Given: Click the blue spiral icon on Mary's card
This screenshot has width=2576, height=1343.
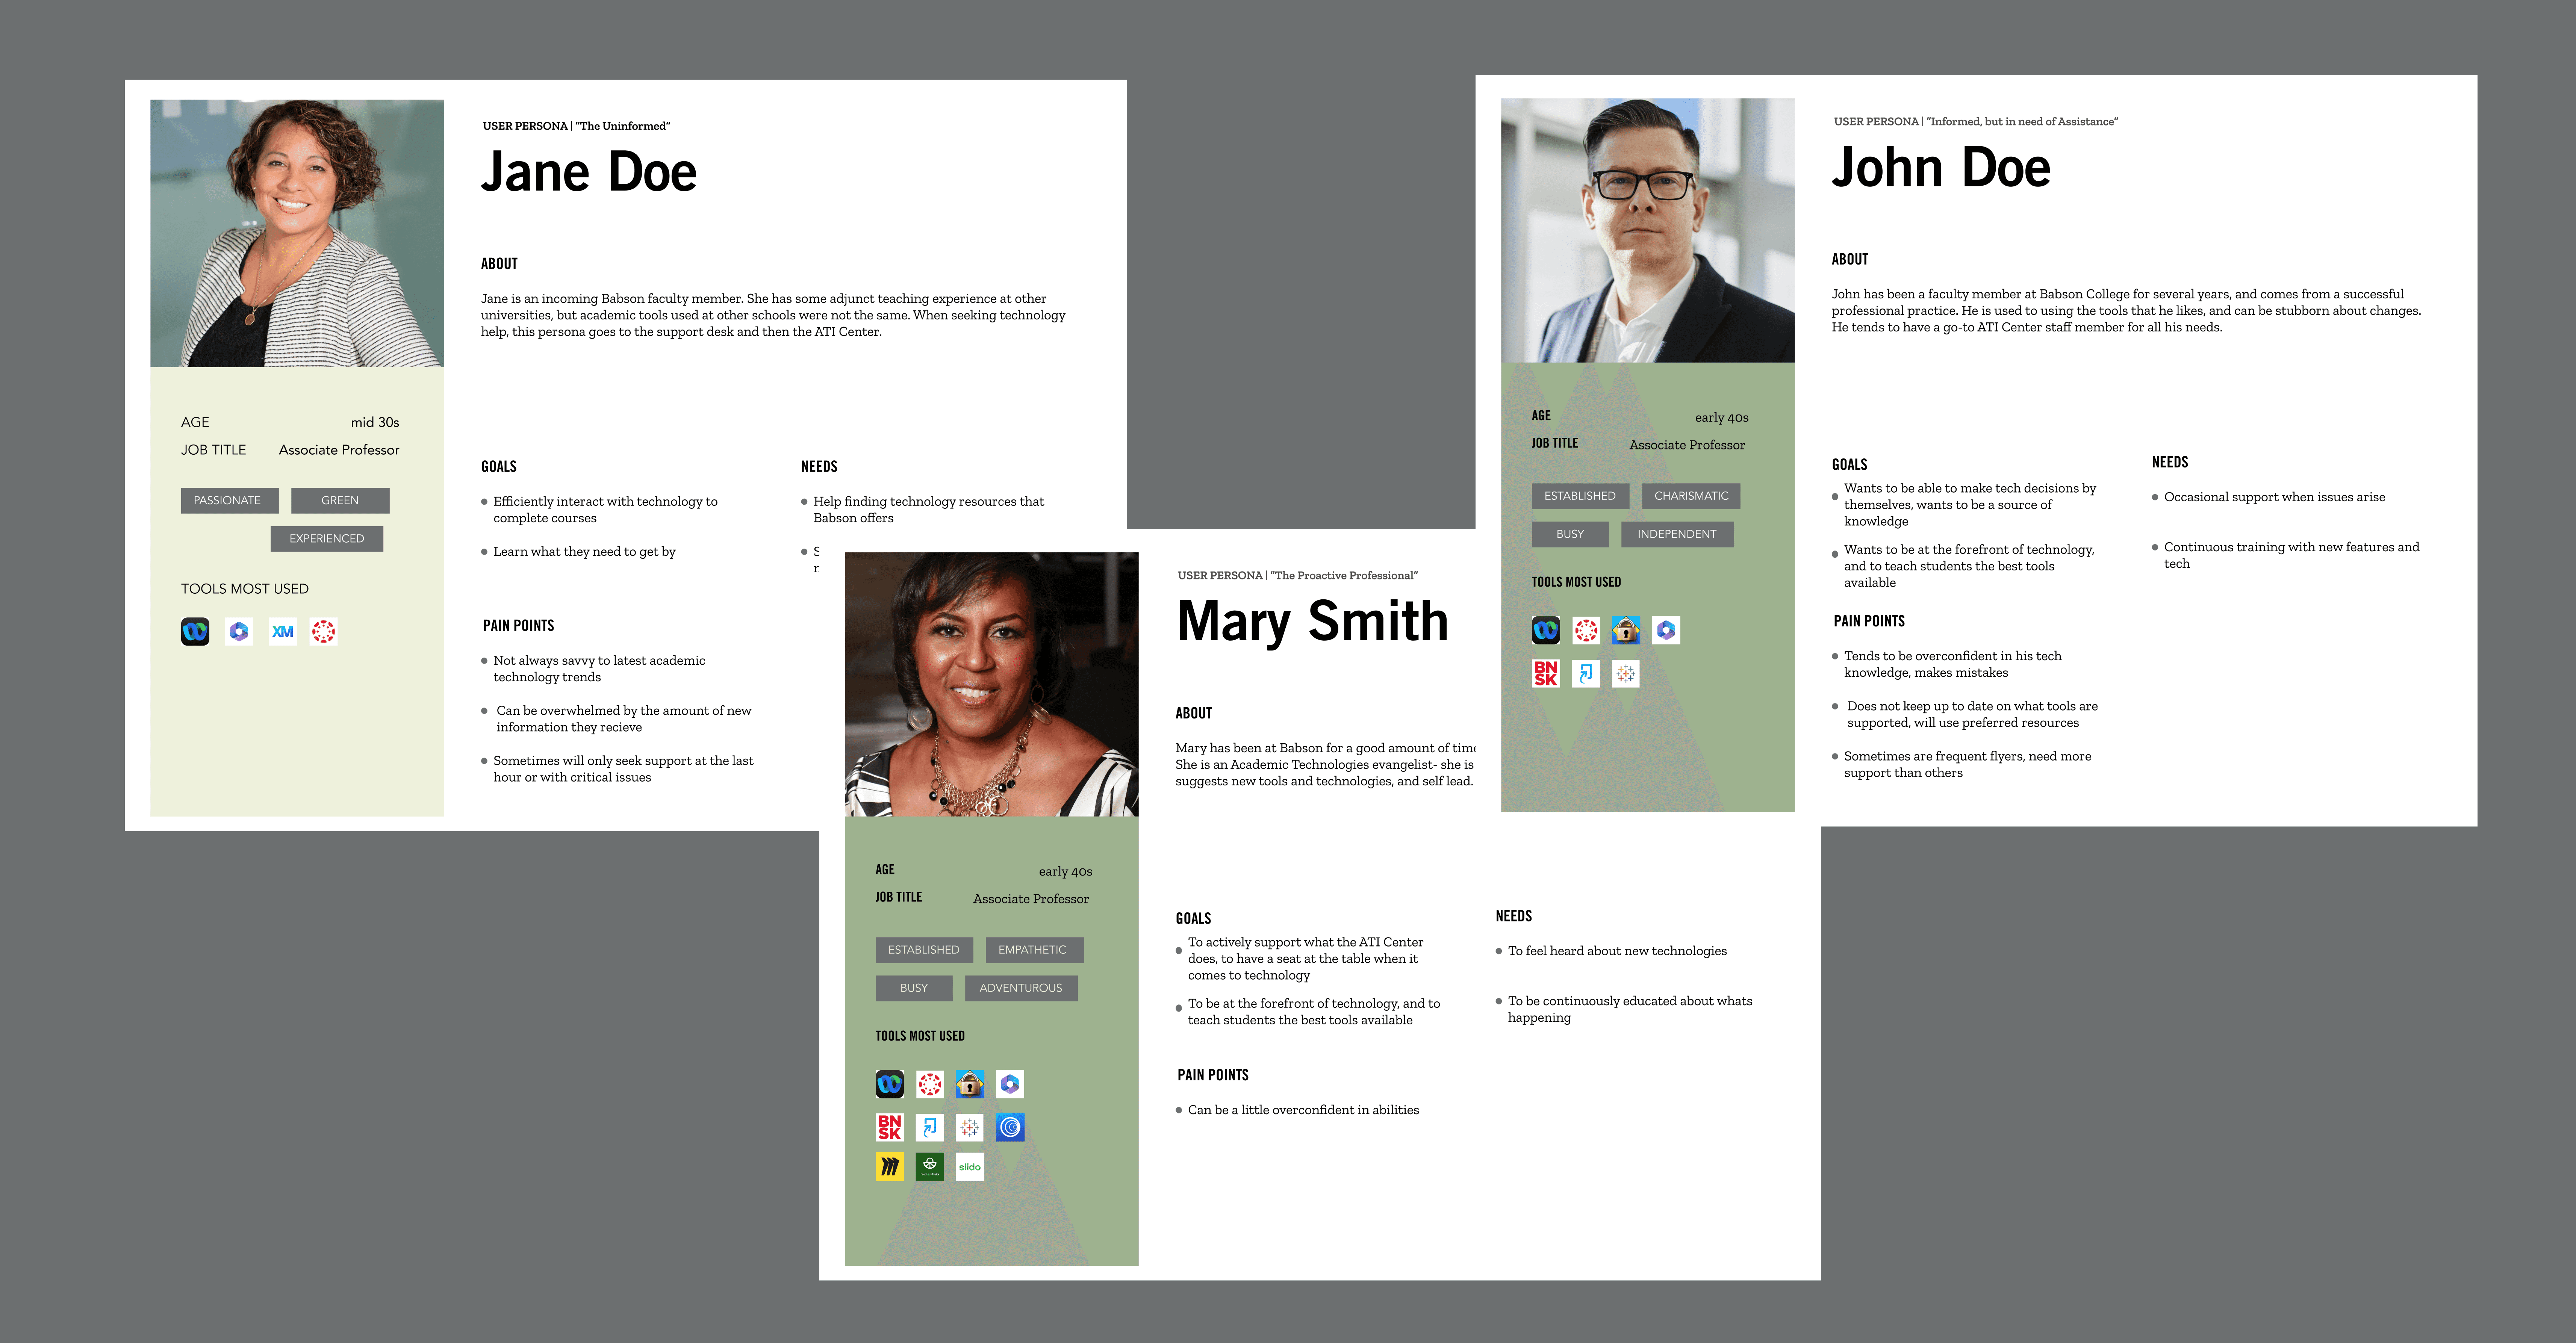Looking at the screenshot, I should pos(1010,1127).
